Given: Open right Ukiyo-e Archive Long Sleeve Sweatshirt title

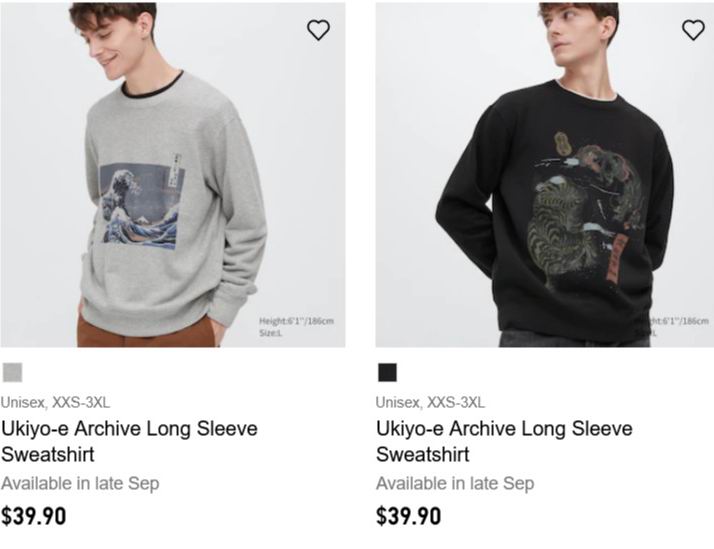Looking at the screenshot, I should pyautogui.click(x=504, y=442).
